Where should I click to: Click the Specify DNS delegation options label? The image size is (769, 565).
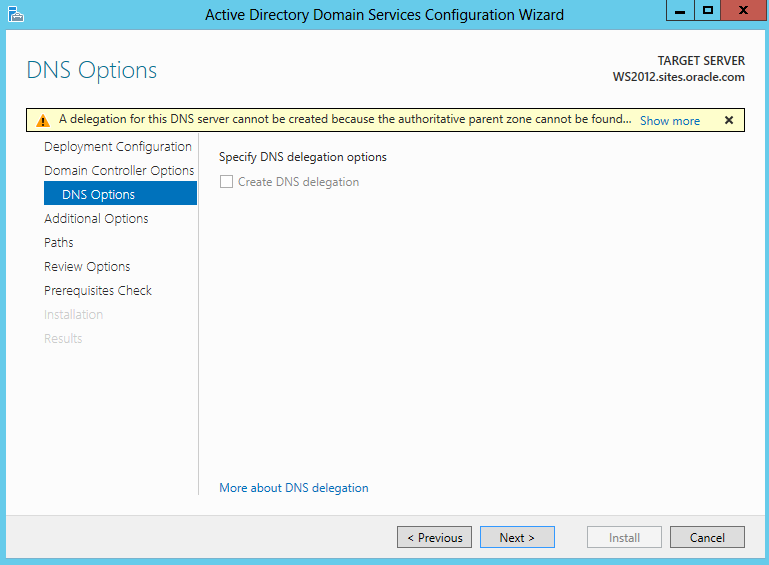pyautogui.click(x=303, y=157)
